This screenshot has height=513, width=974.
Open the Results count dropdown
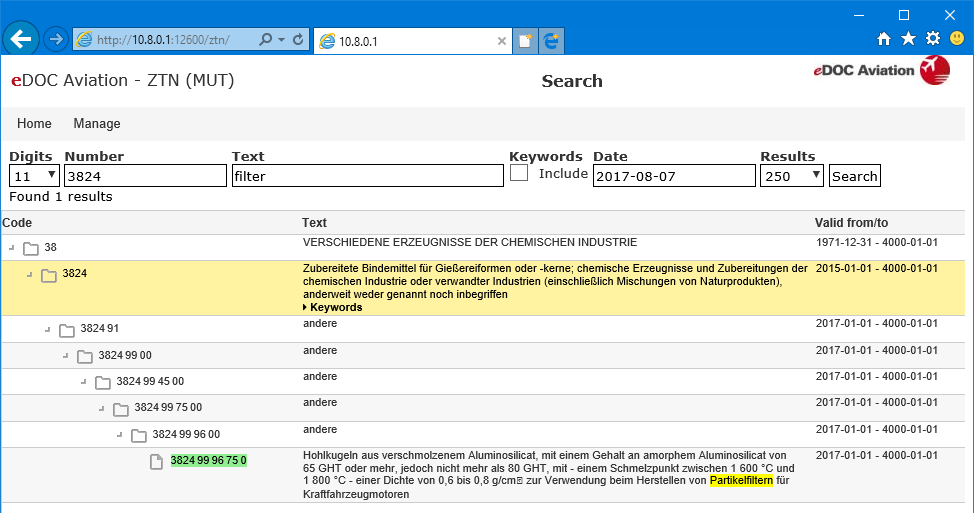(x=791, y=176)
